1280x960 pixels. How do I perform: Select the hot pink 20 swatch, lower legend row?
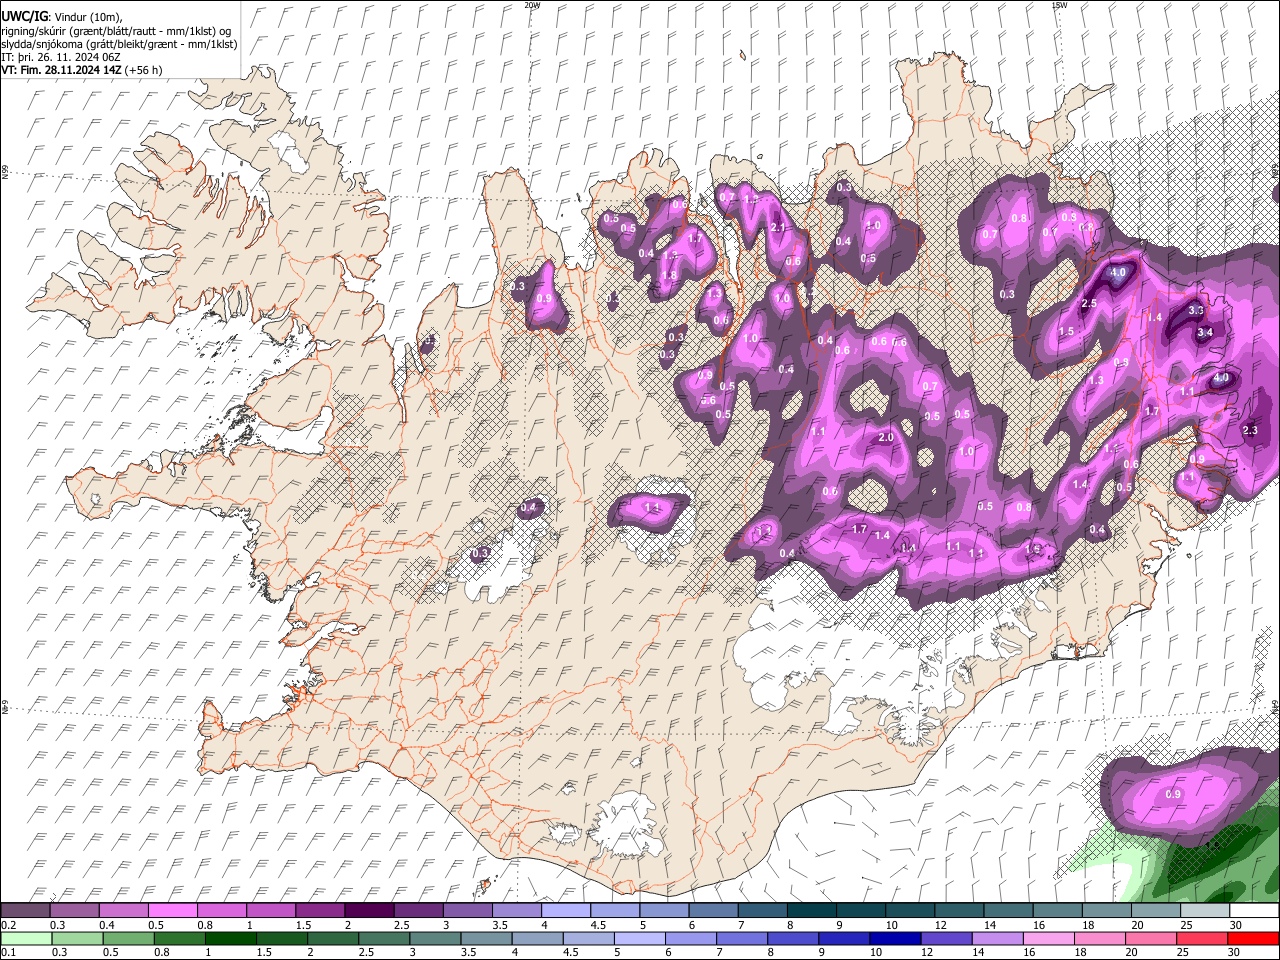click(x=1151, y=938)
